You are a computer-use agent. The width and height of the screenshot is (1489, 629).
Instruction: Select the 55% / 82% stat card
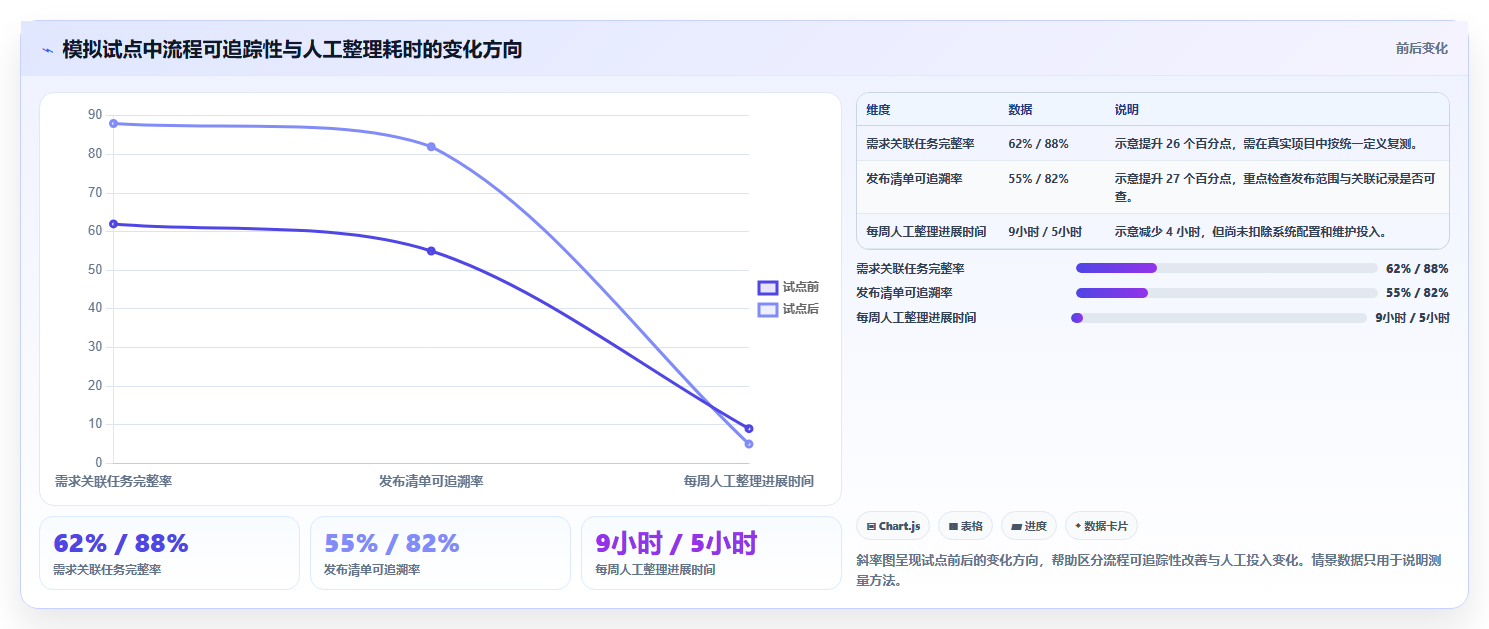[x=440, y=553]
